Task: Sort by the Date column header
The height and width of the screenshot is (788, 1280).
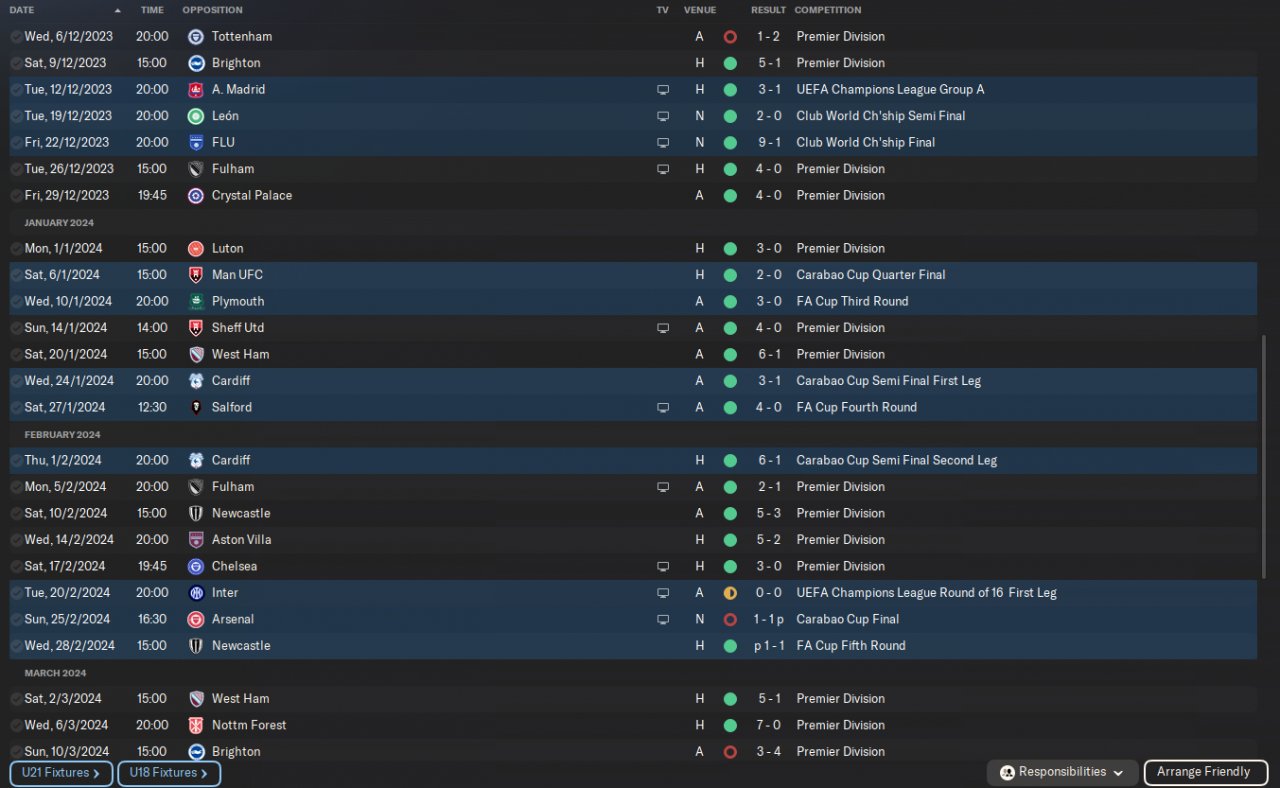Action: coord(22,10)
